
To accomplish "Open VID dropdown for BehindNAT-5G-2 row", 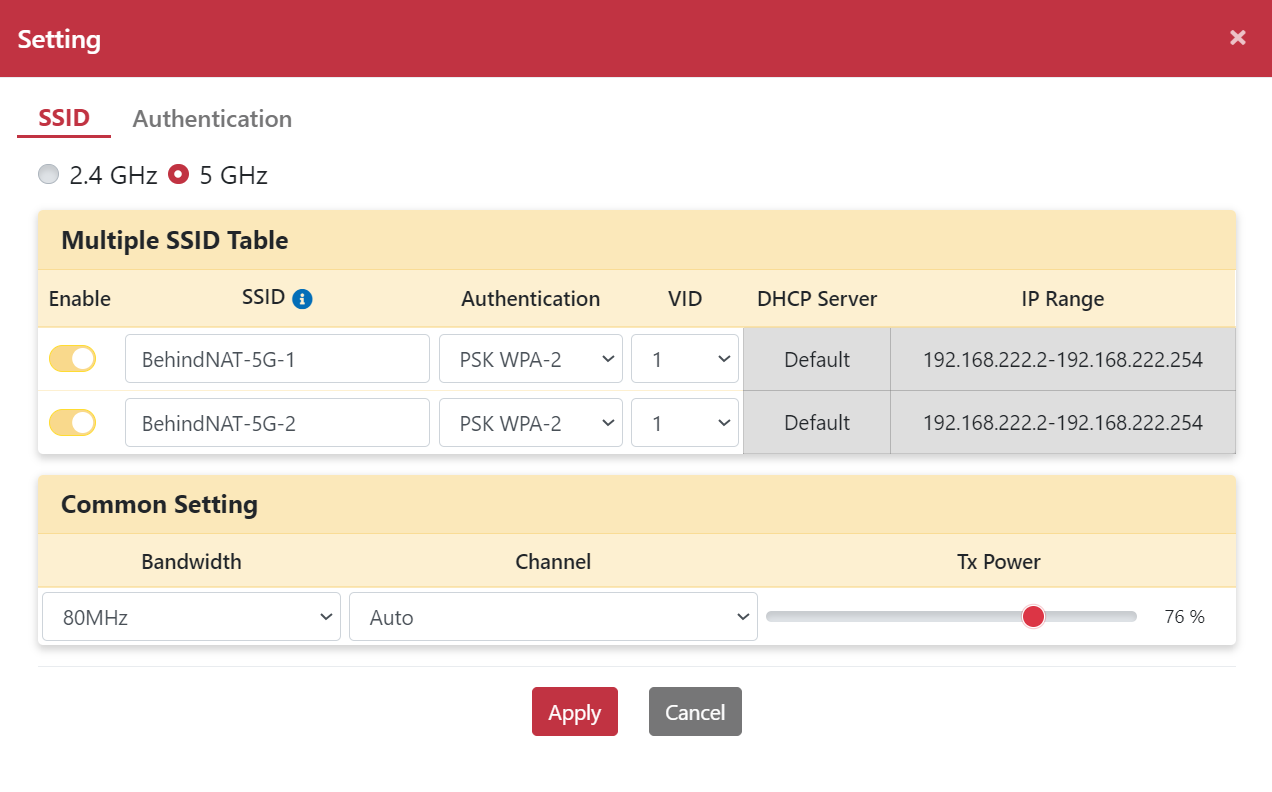I will [x=685, y=423].
